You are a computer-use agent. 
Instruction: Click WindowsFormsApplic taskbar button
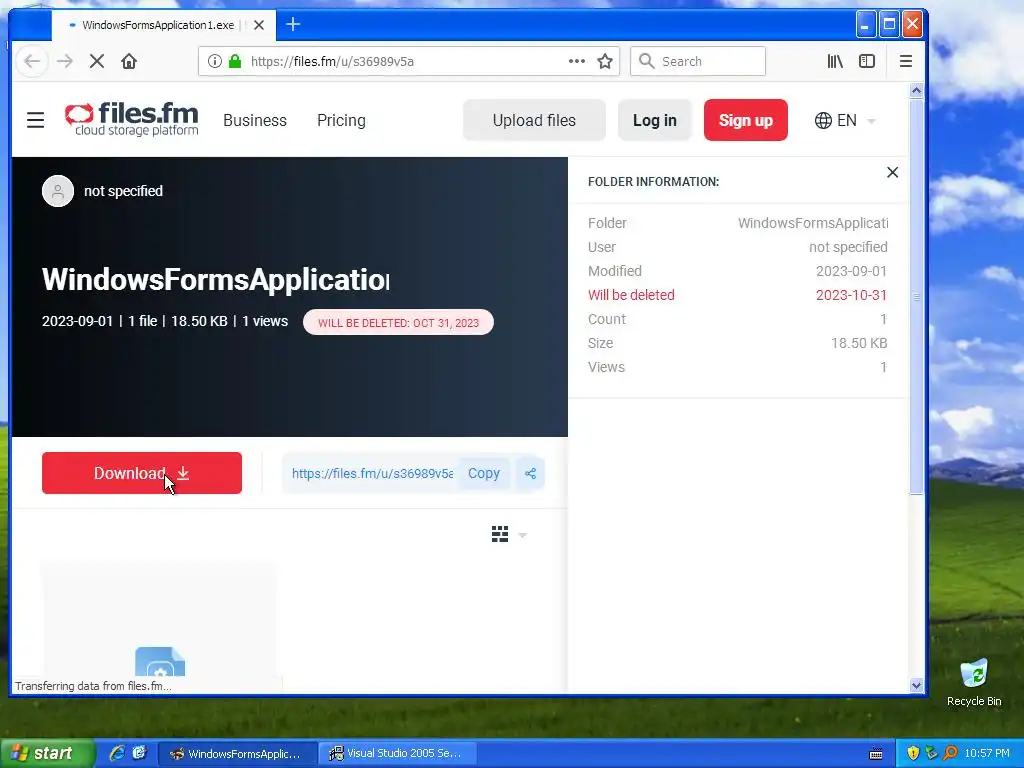point(238,754)
